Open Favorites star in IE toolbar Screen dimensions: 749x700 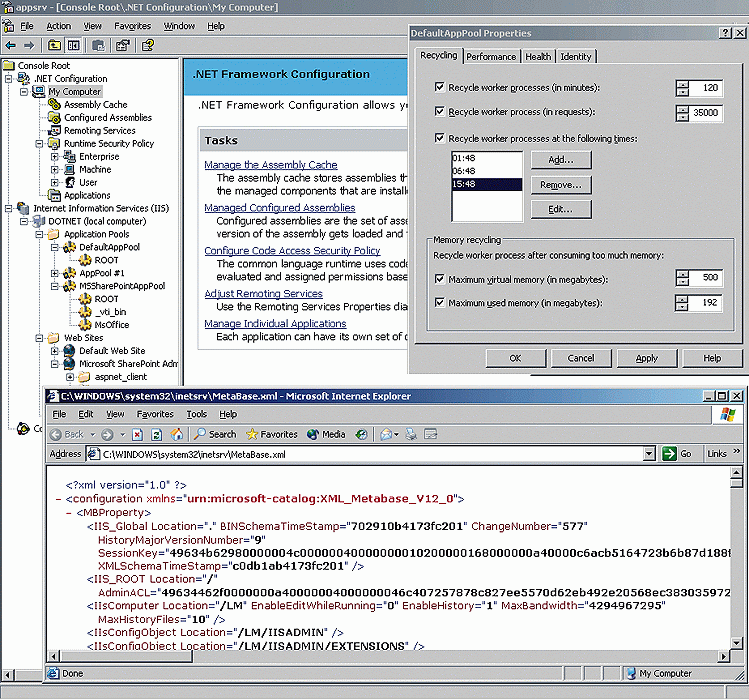click(252, 434)
